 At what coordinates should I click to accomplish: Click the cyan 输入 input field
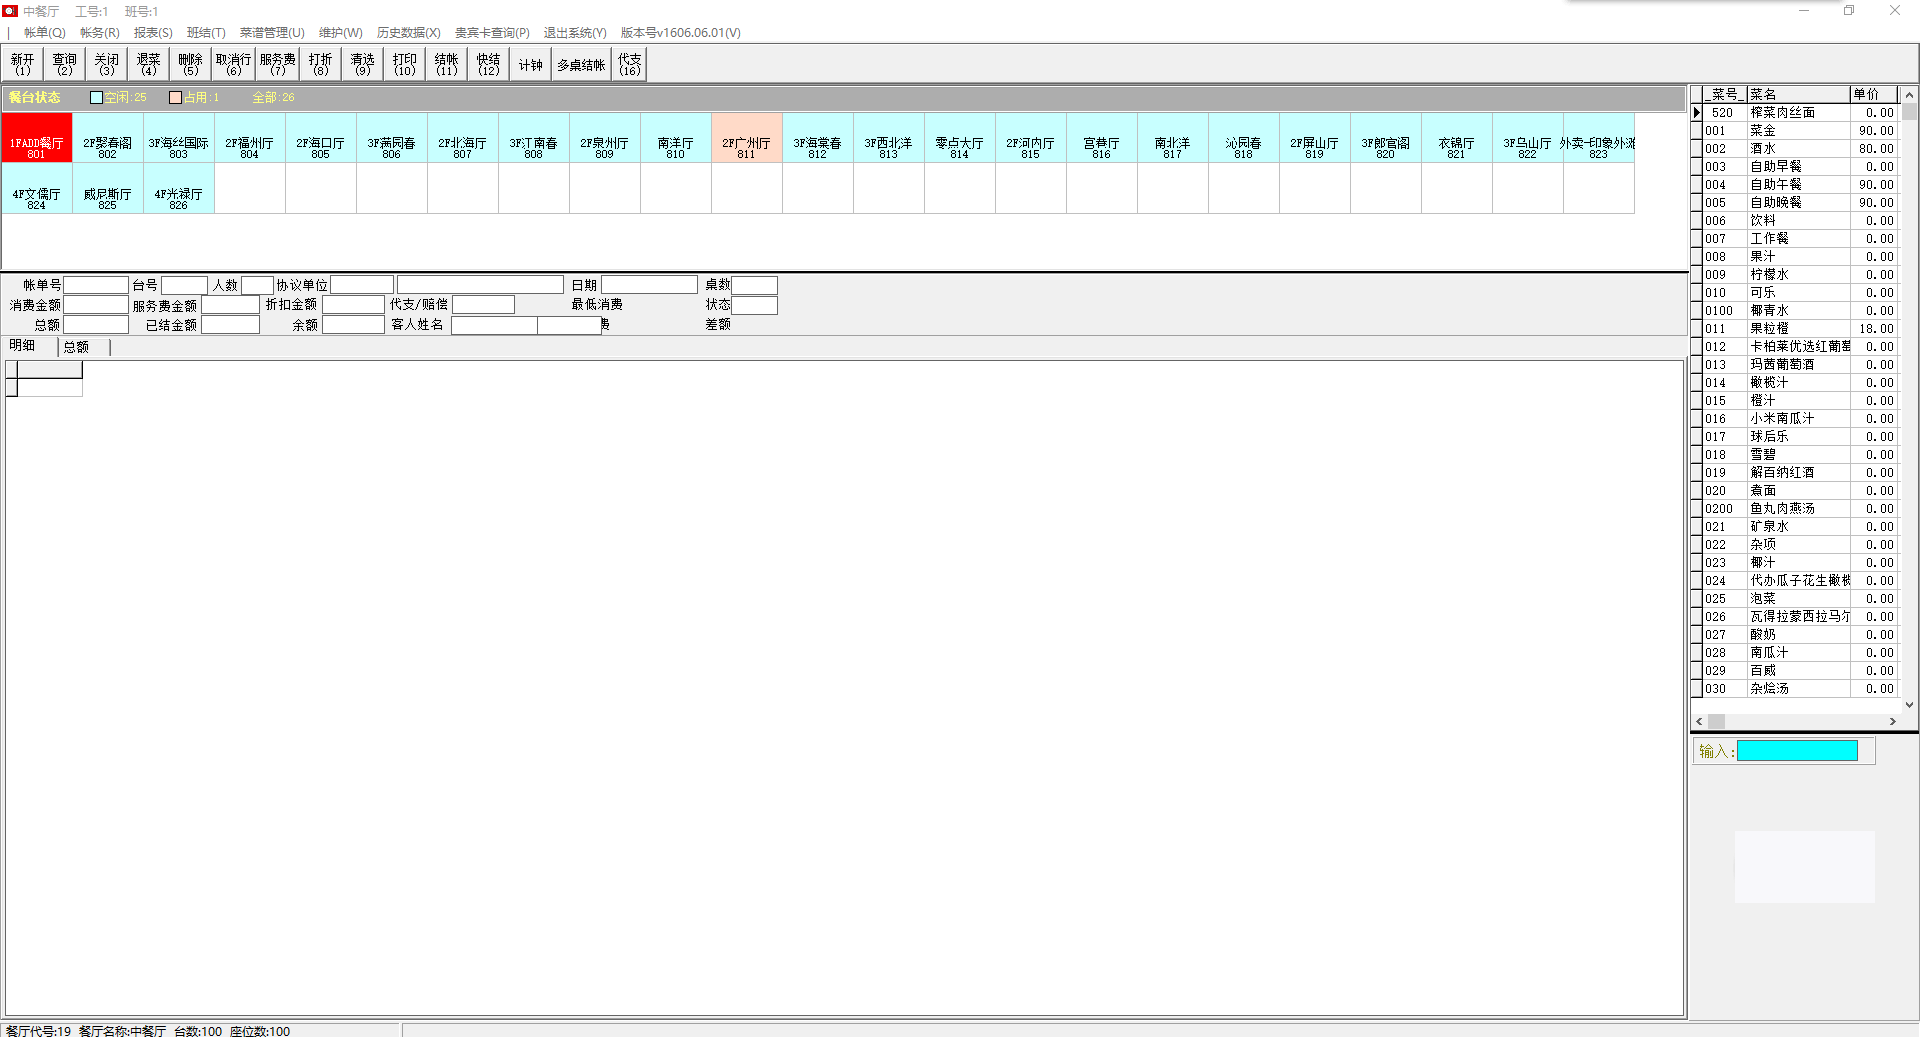coord(1796,751)
